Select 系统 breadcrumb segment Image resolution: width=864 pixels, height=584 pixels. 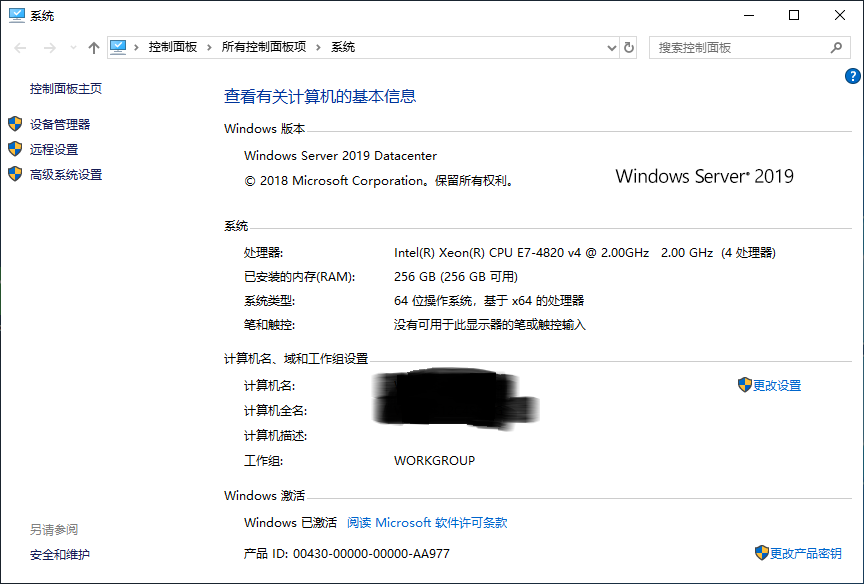(x=343, y=47)
